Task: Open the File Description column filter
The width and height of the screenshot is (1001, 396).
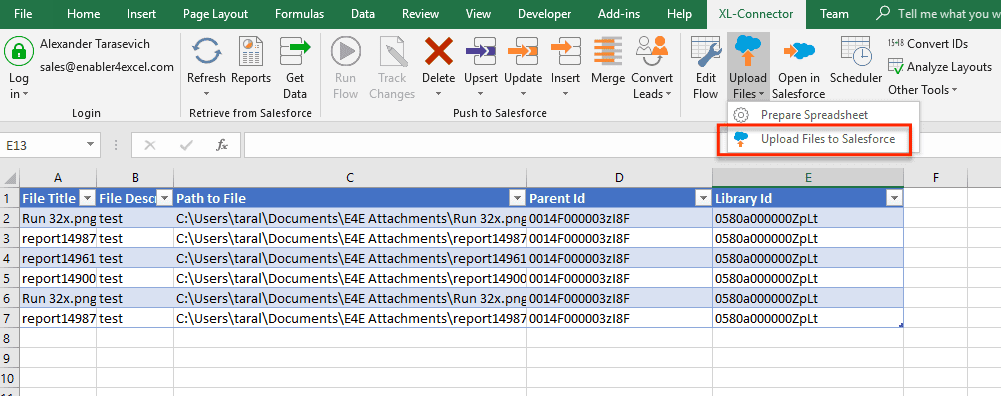Action: click(x=165, y=199)
